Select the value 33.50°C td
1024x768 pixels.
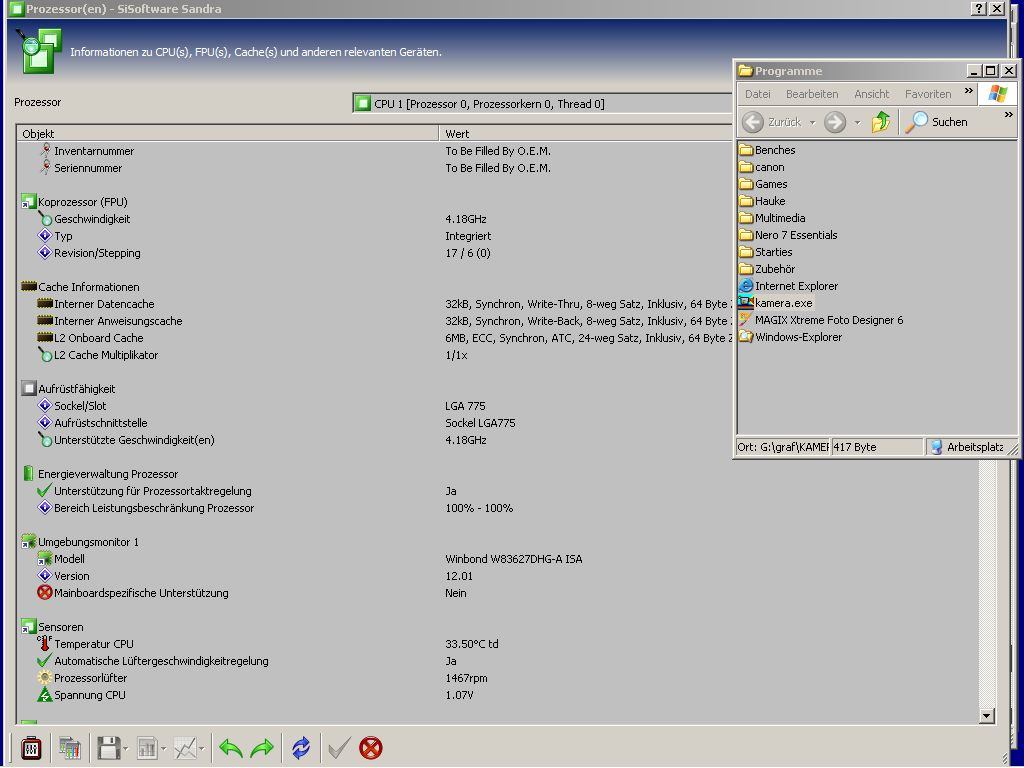click(472, 644)
